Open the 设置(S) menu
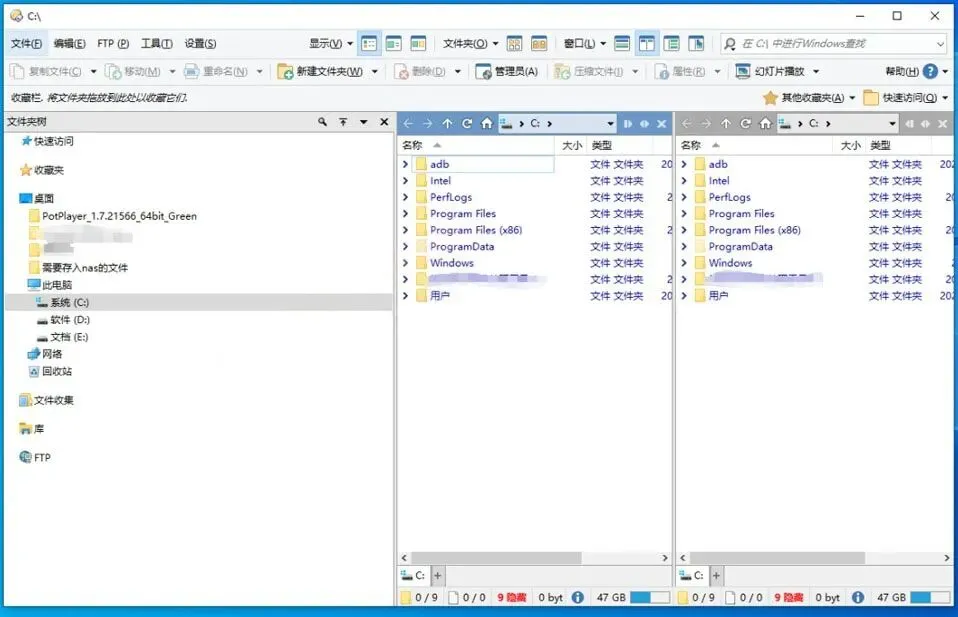Viewport: 958px width, 617px height. (x=200, y=43)
